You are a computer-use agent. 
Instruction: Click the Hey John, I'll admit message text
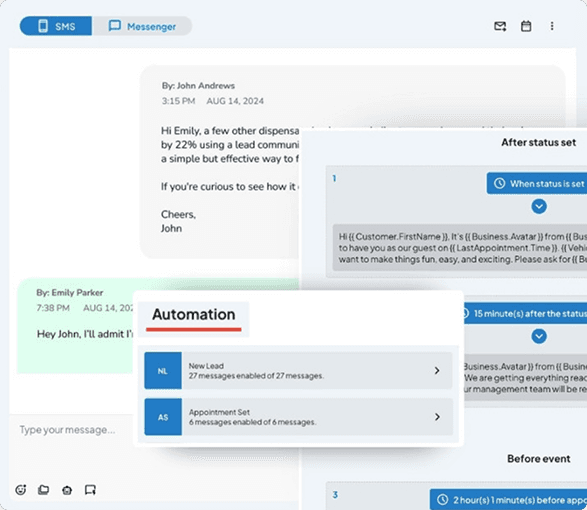tap(85, 334)
